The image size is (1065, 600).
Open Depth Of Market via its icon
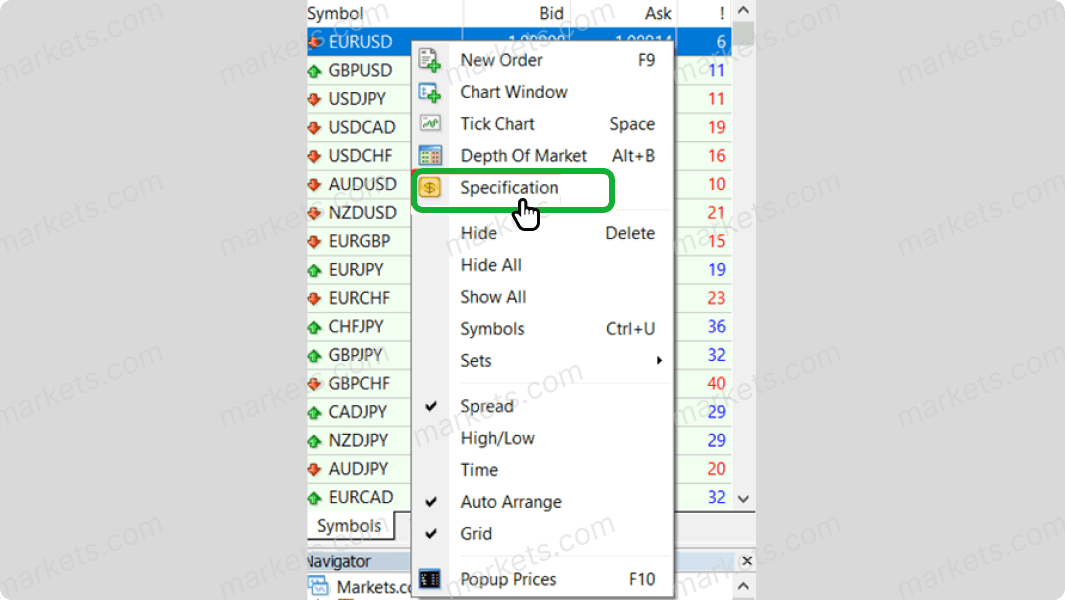coord(430,155)
